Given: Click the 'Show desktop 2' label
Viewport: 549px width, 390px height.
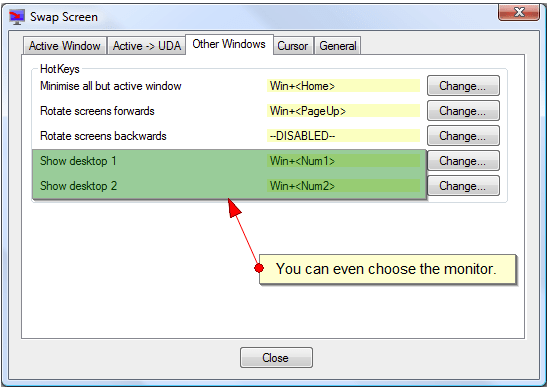Looking at the screenshot, I should click(x=78, y=186).
